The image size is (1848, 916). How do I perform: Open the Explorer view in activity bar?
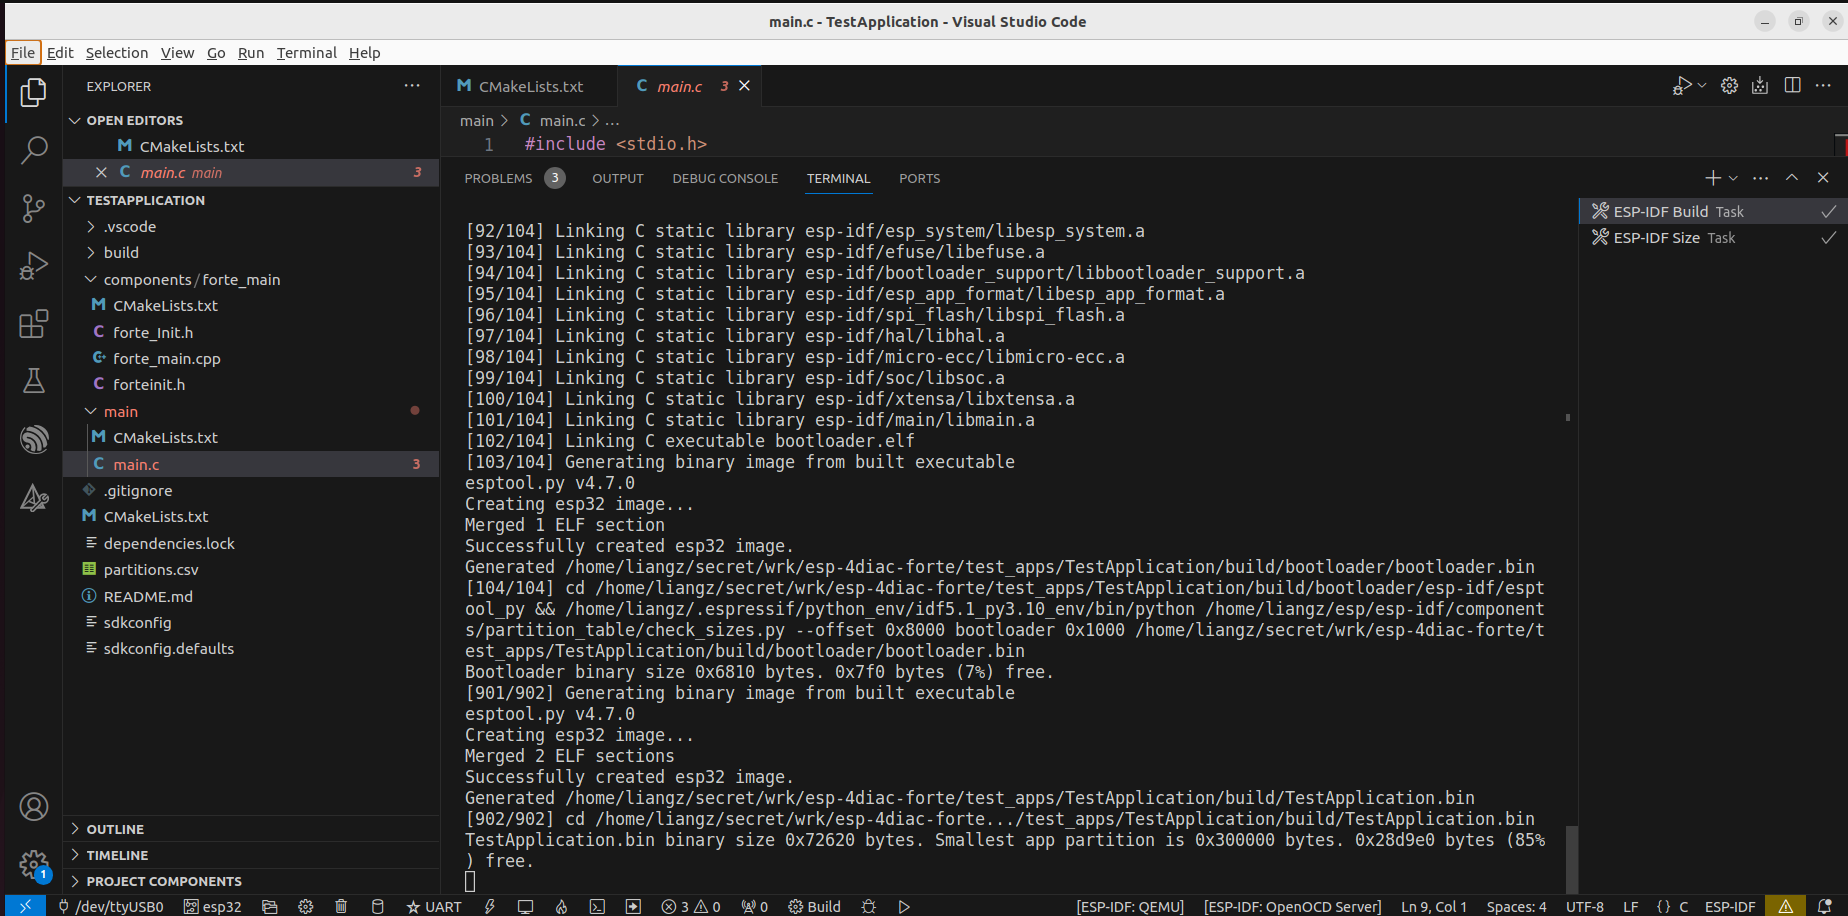(33, 93)
